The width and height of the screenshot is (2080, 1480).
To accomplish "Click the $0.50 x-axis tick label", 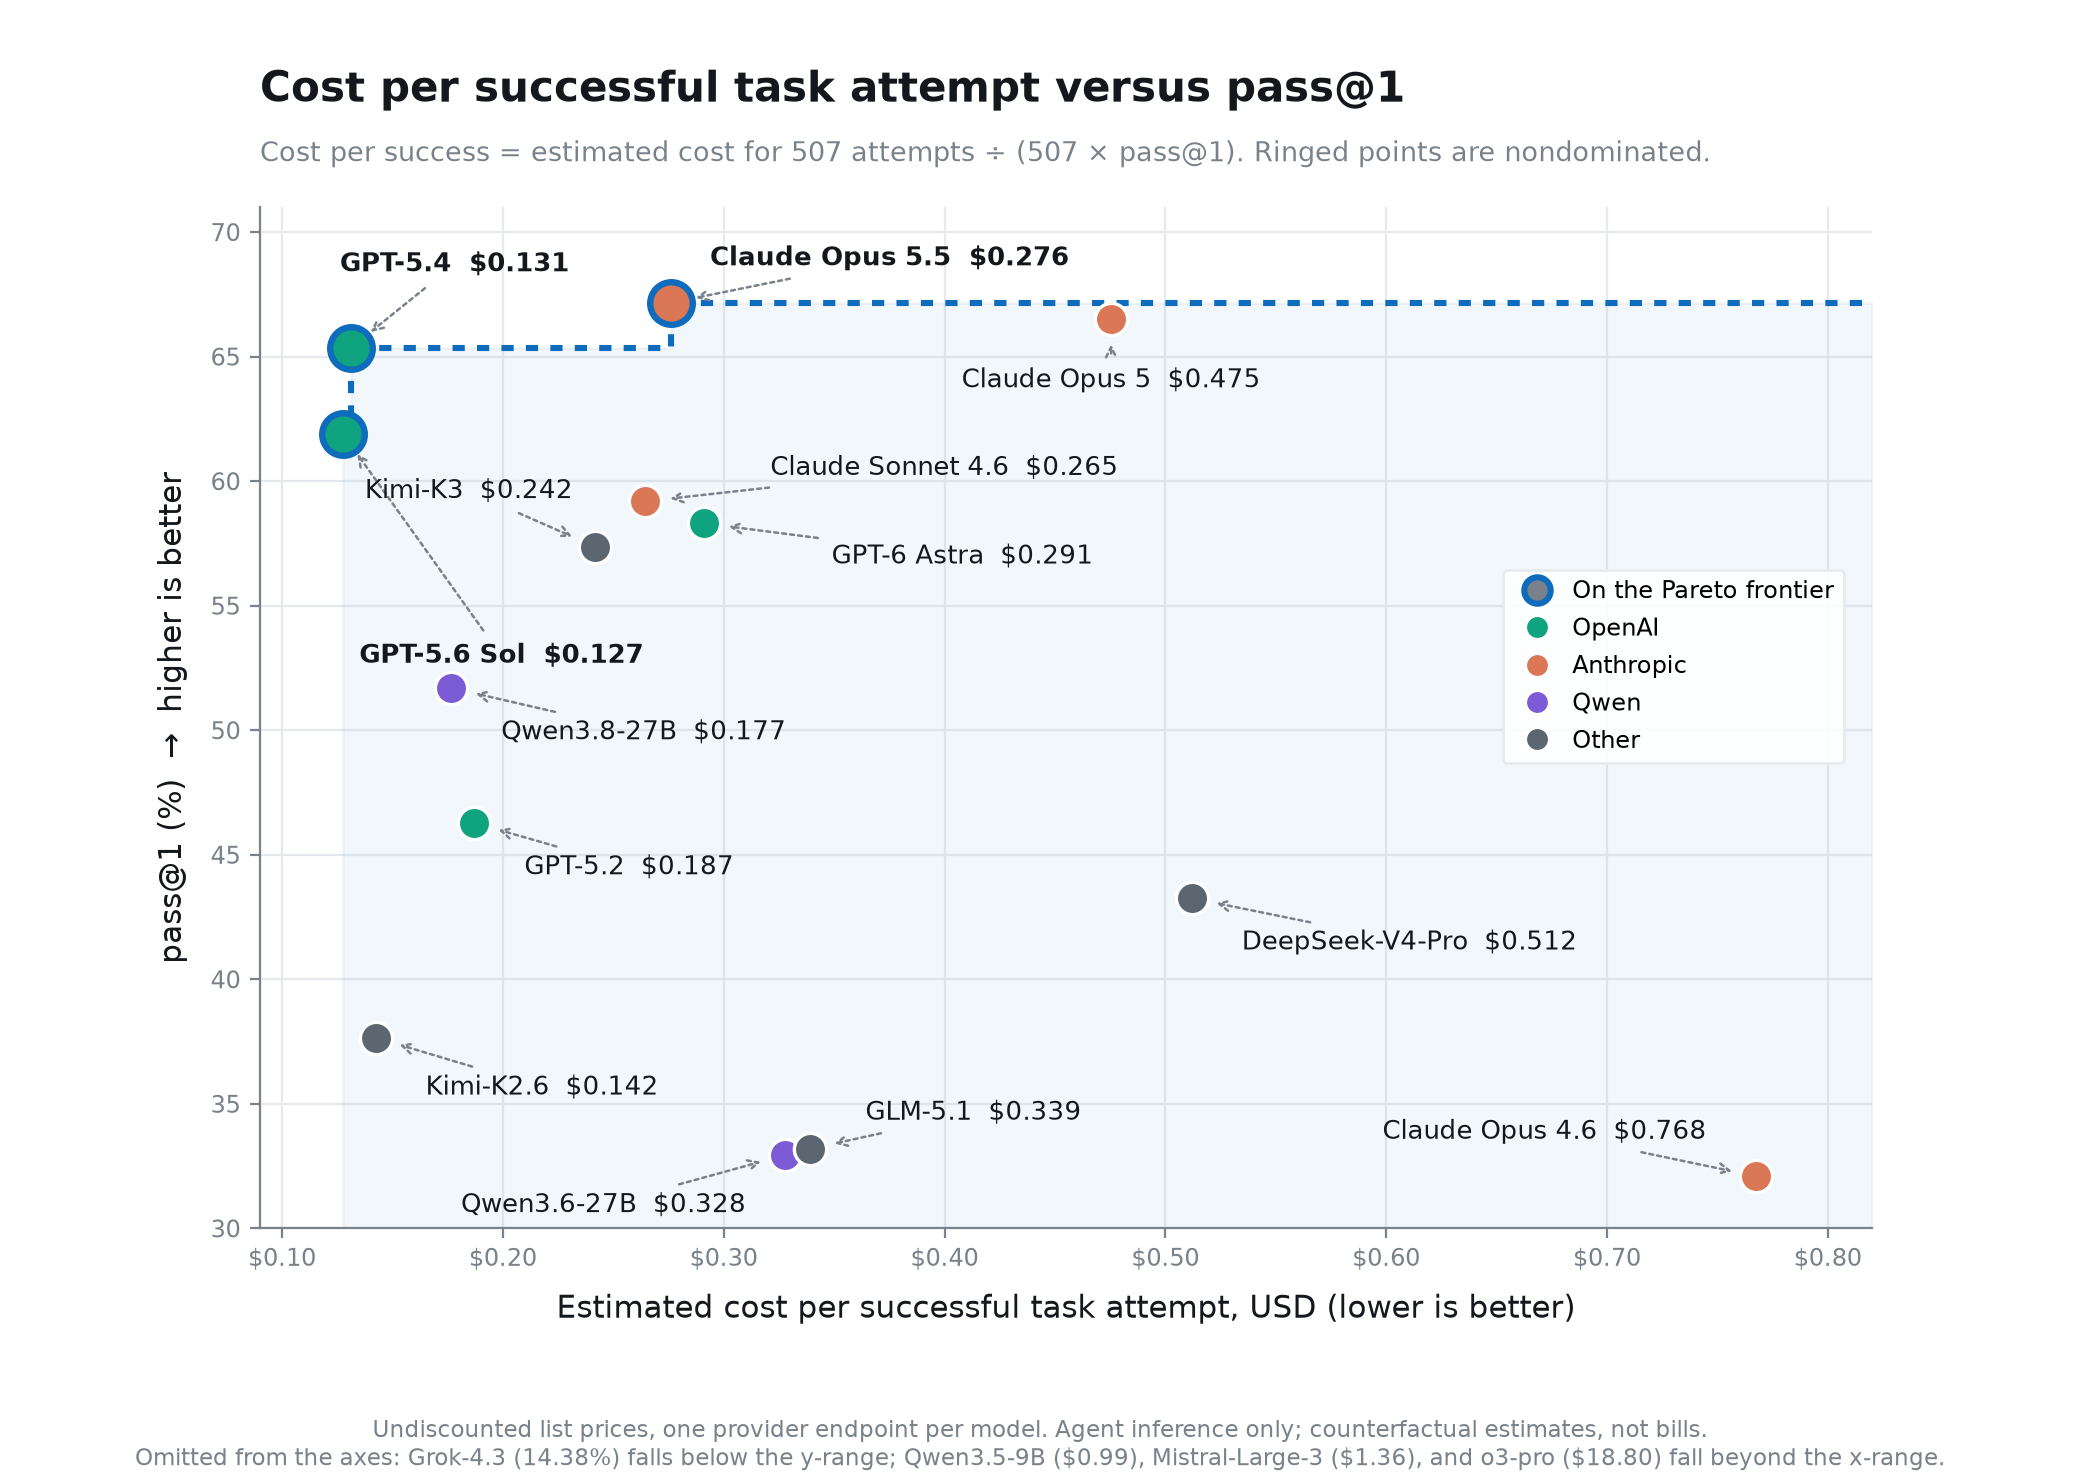I will 1165,1258.
